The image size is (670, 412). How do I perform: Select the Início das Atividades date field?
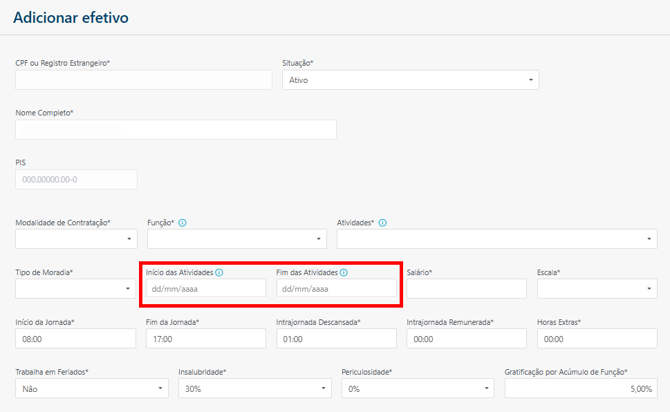click(206, 289)
